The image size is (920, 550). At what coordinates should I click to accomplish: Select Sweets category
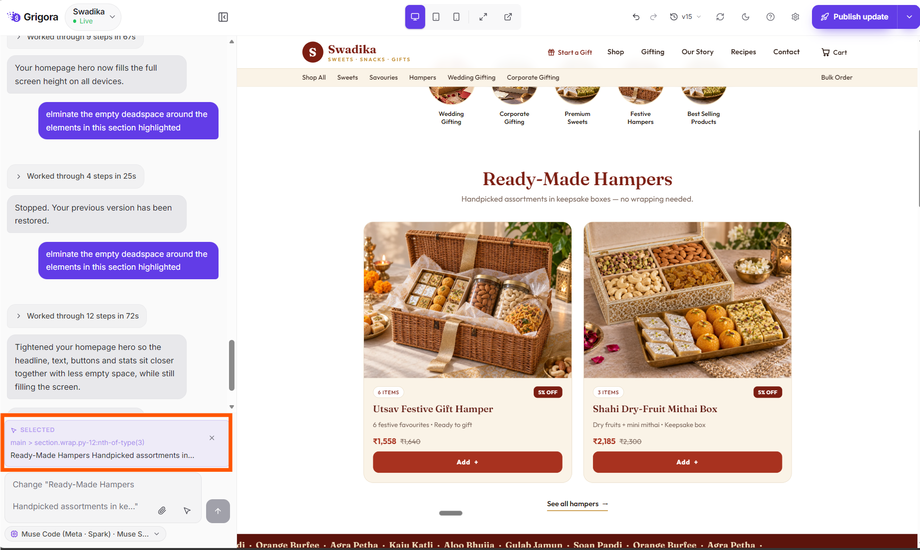click(x=347, y=77)
